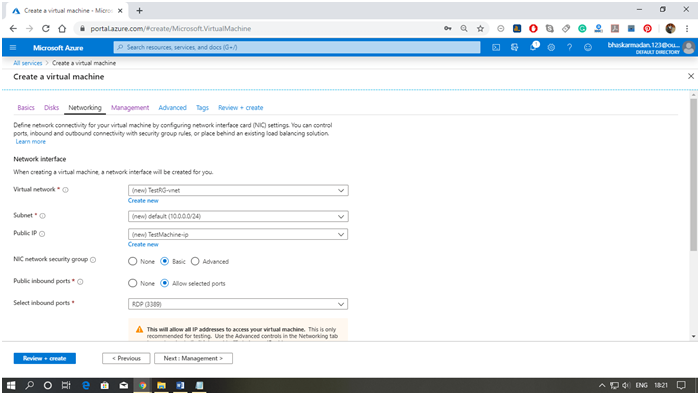Open Windows taskbar search
This screenshot has width=700, height=395.
(x=29, y=385)
